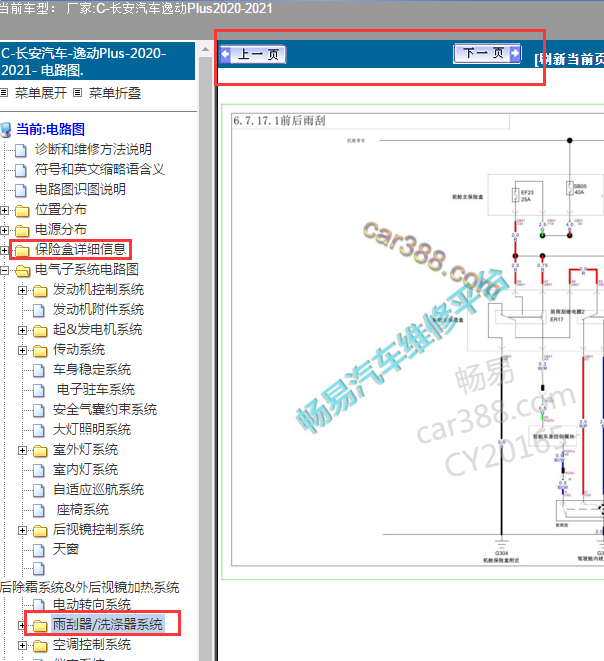This screenshot has width=604, height=661.
Task: Click the 传动系统 folder icon
Action: 40,350
